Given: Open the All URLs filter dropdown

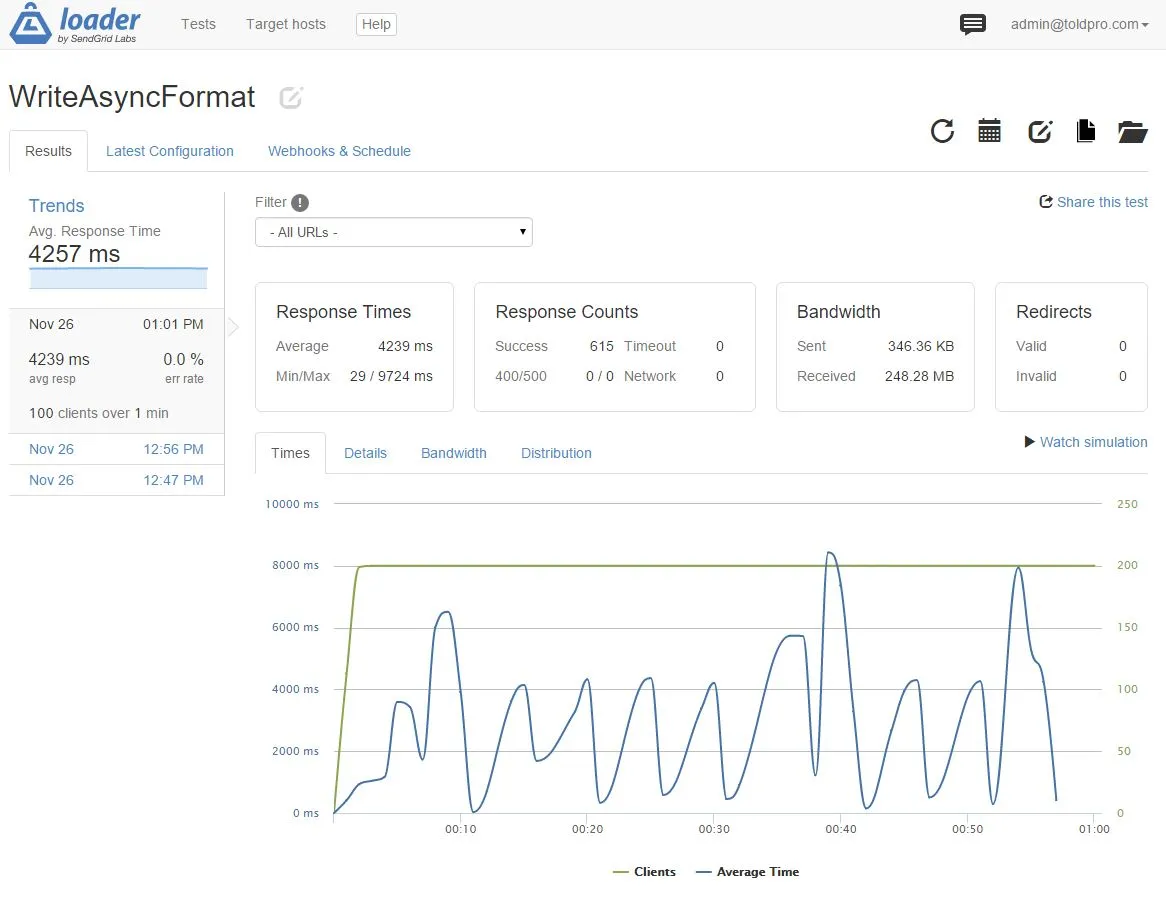Looking at the screenshot, I should (x=393, y=232).
